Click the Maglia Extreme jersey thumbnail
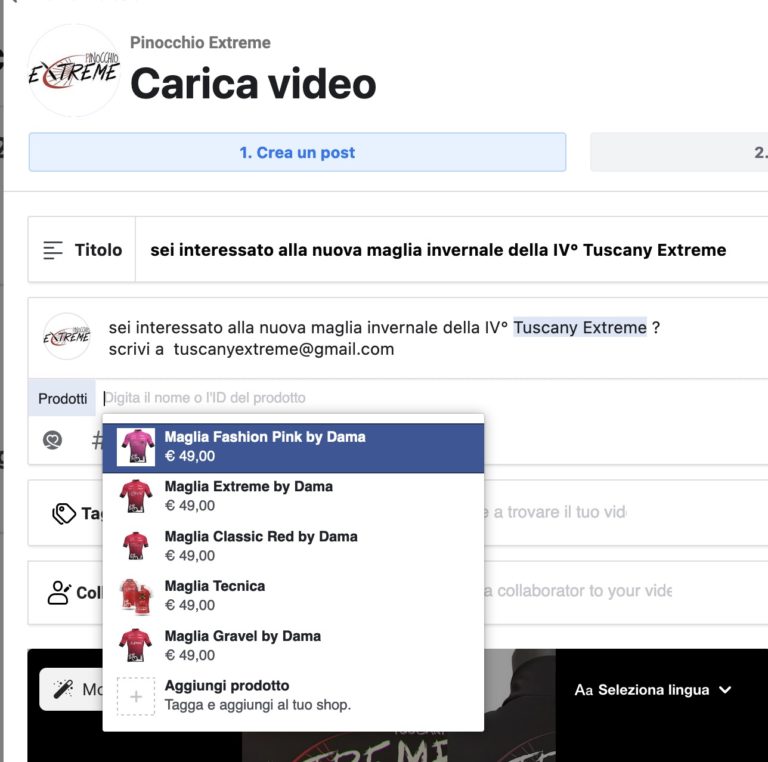The height and width of the screenshot is (762, 768). (x=136, y=496)
